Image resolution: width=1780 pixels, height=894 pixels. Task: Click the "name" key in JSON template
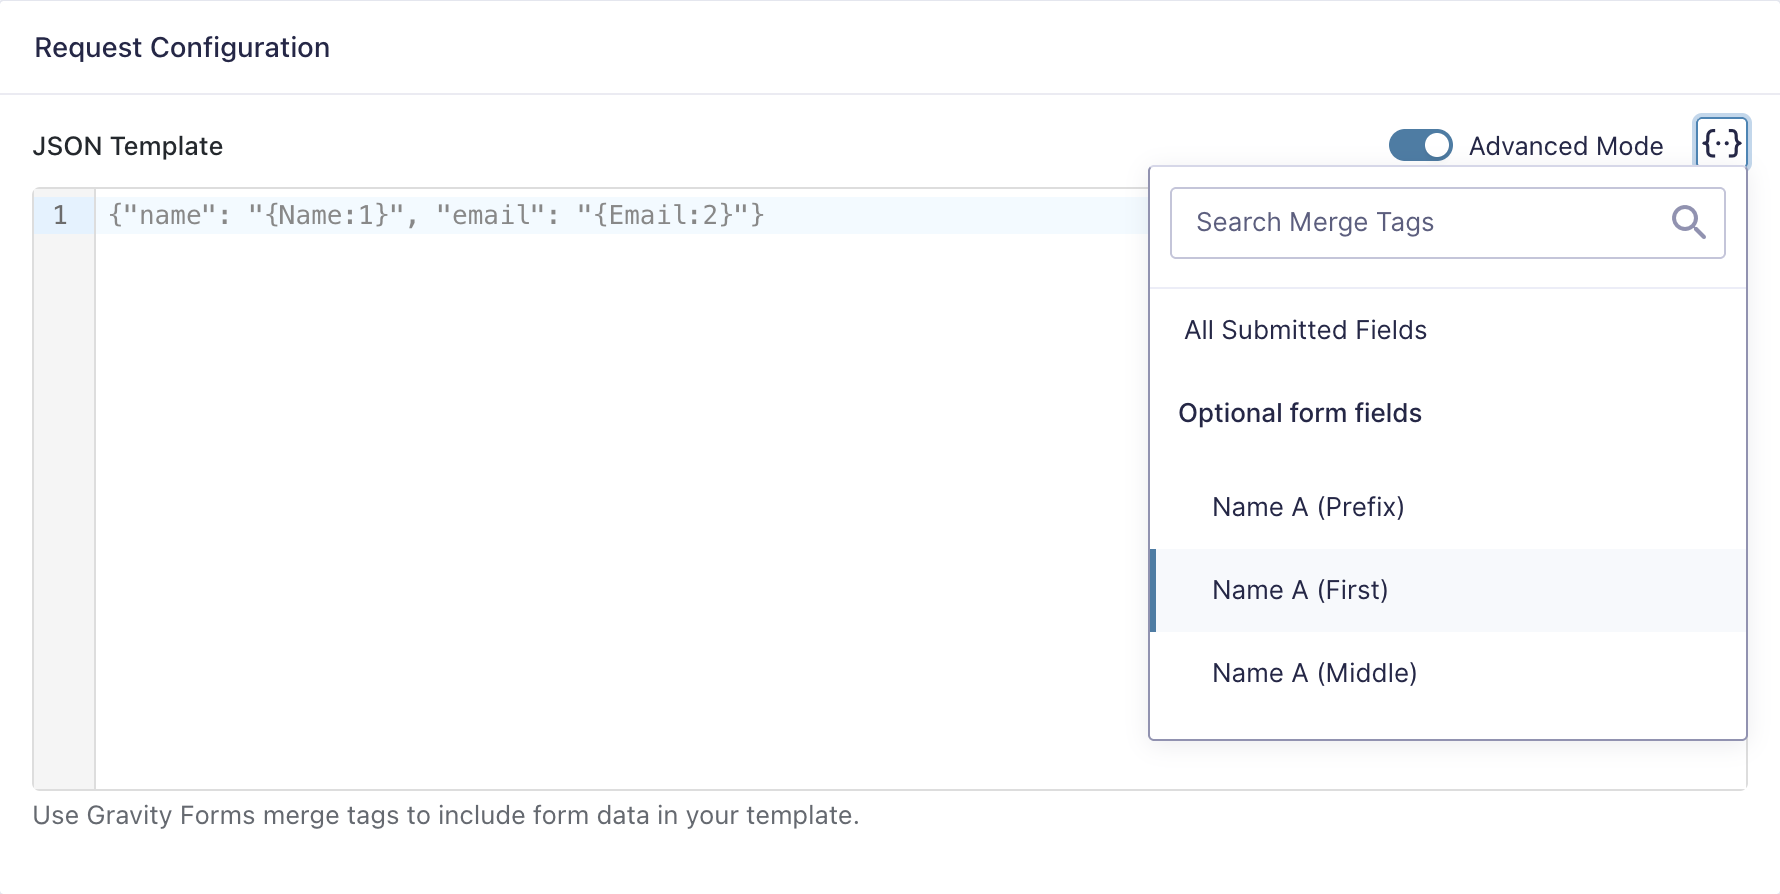click(x=170, y=215)
